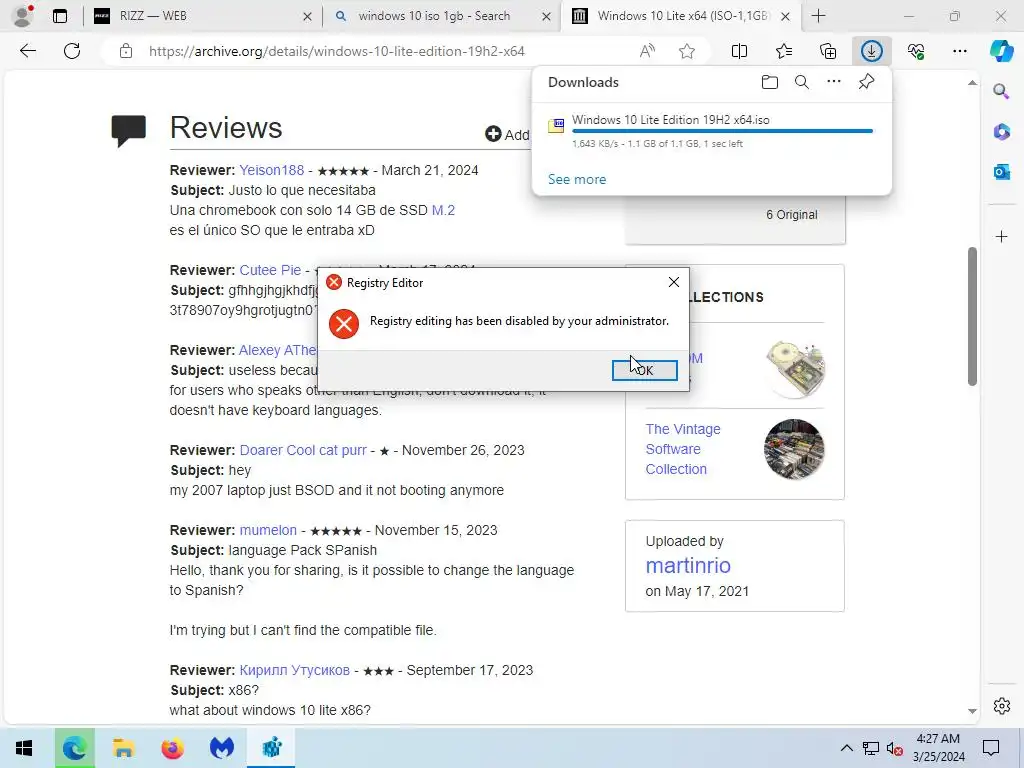
Task: Launch Firefox from taskbar
Action: tap(172, 748)
